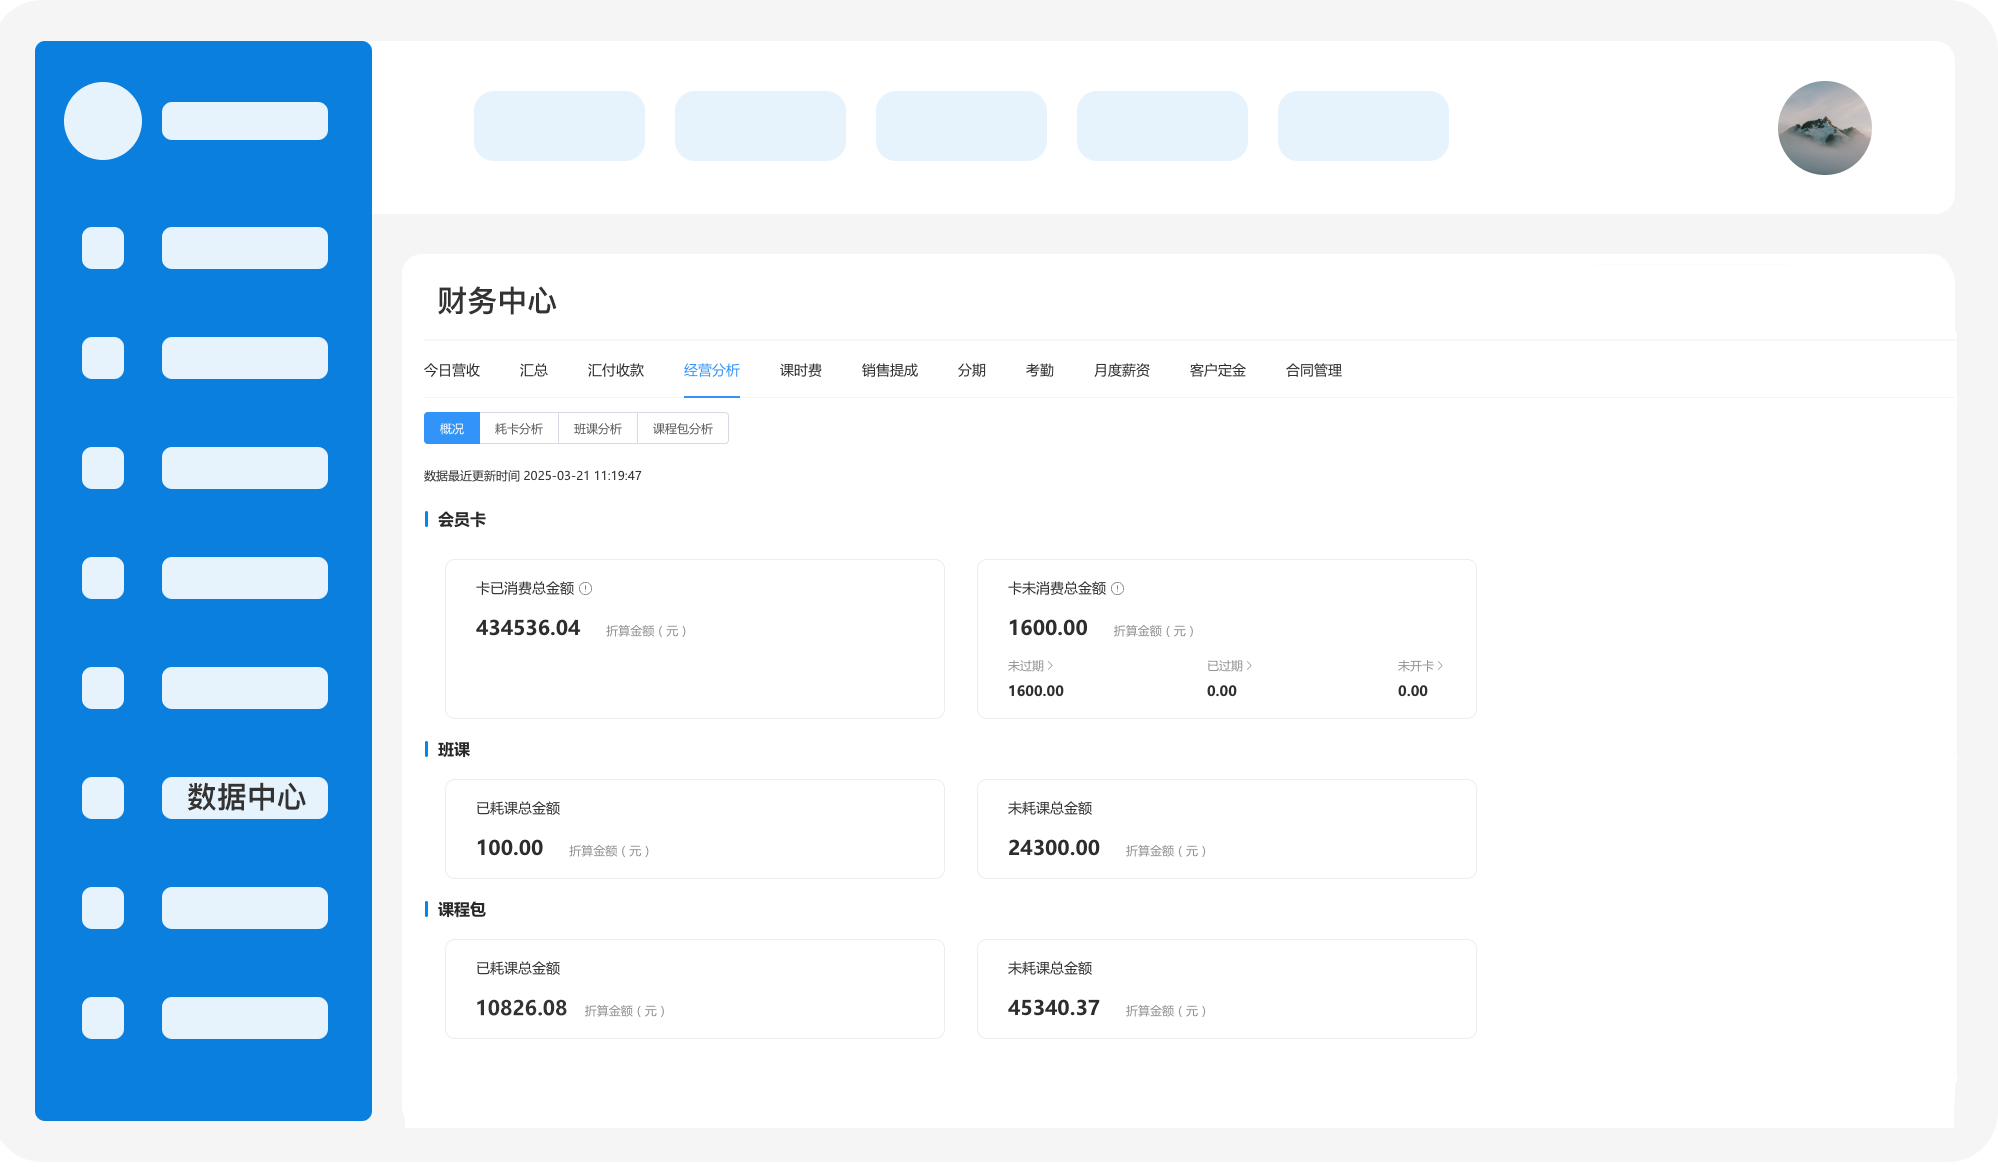Image resolution: width=1998 pixels, height=1167 pixels.
Task: Click info icon beside 卡未消费总金额
Action: coord(1118,589)
